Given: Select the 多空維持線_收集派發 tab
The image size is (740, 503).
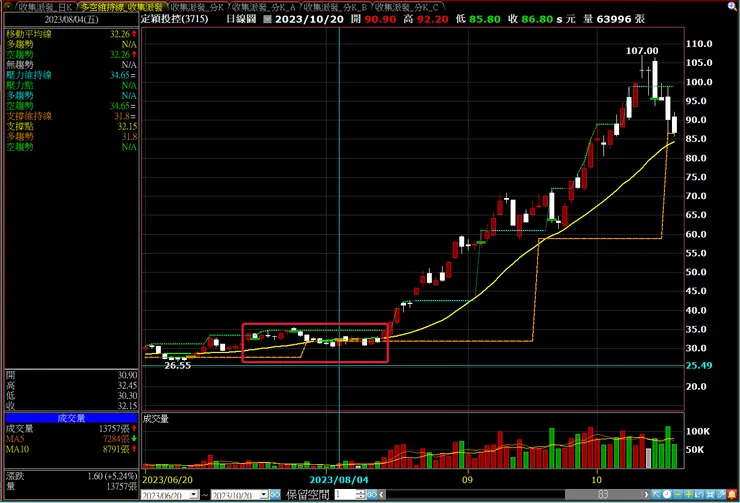Looking at the screenshot, I should tap(121, 7).
